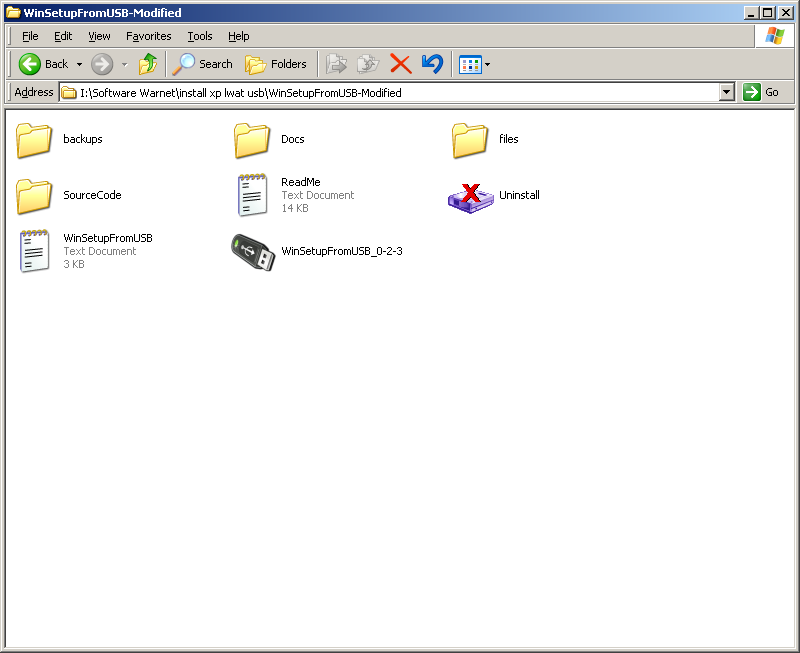Click the "Uninstall" file name label
The height and width of the screenshot is (653, 800).
(519, 195)
